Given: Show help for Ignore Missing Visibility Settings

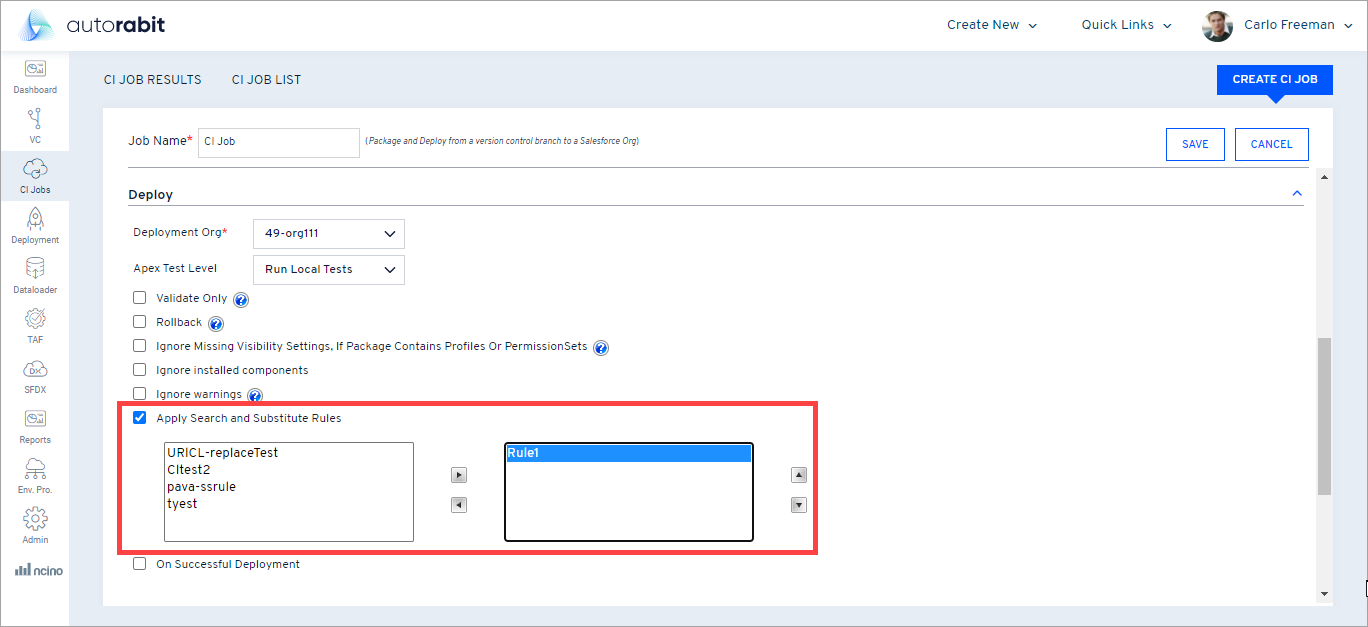Looking at the screenshot, I should pos(601,347).
